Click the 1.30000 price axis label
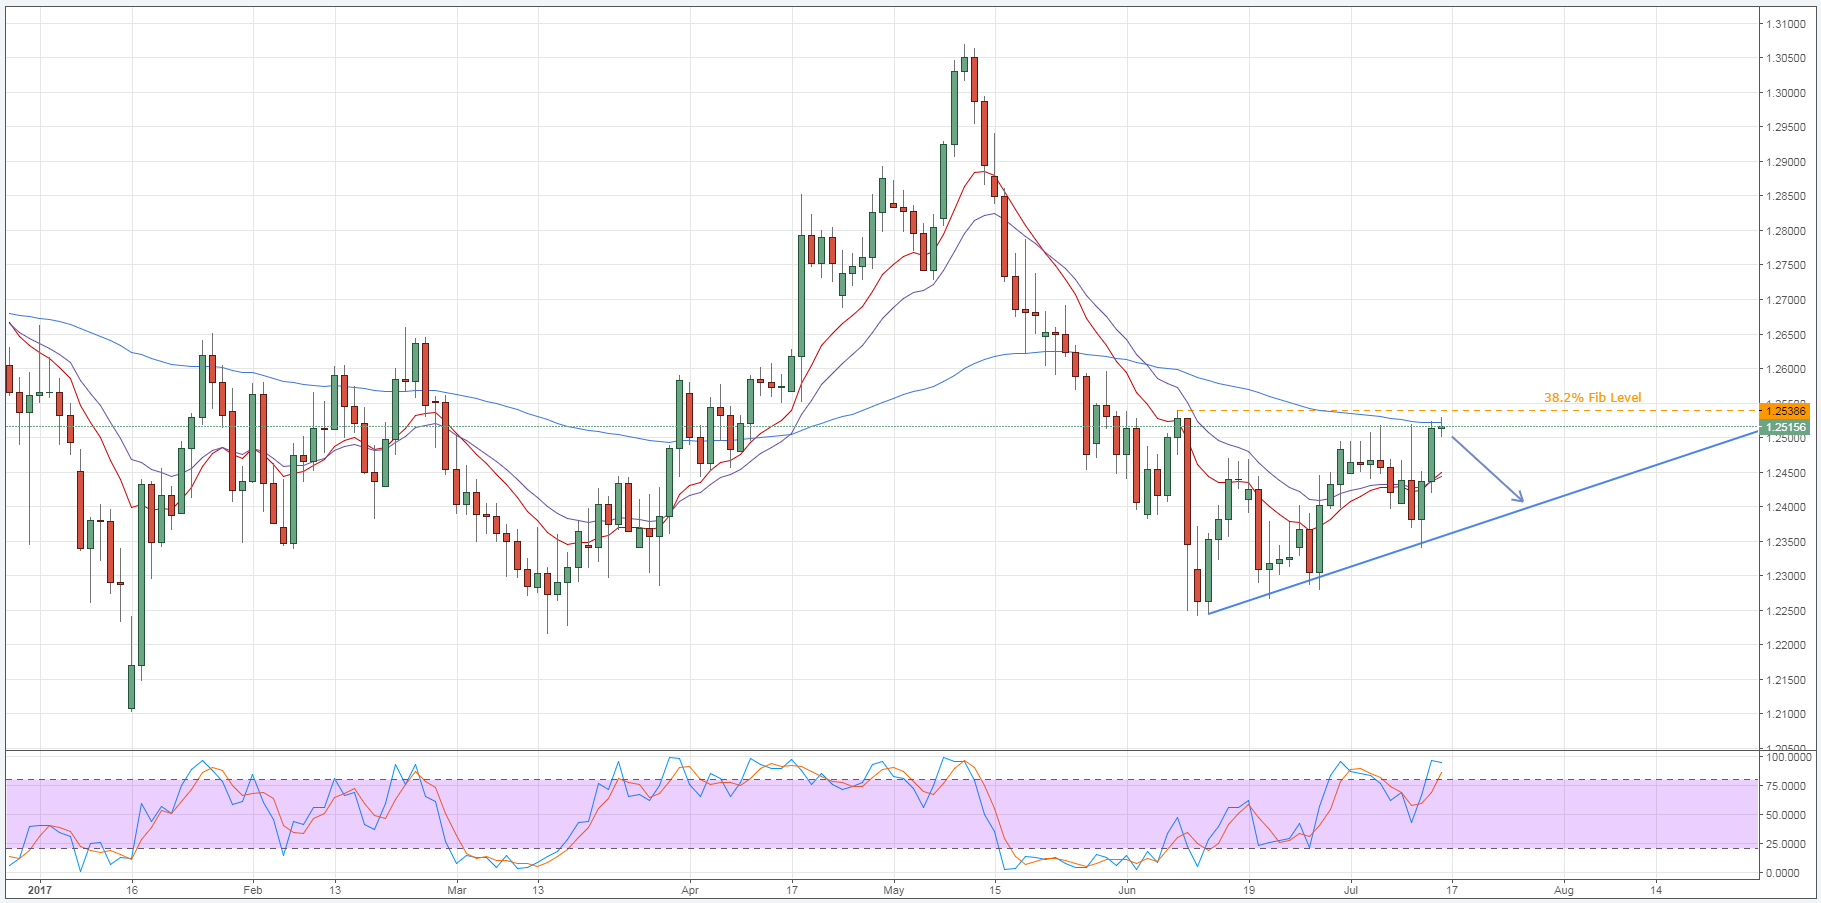Viewport: 1821px width, 903px height. point(1786,93)
